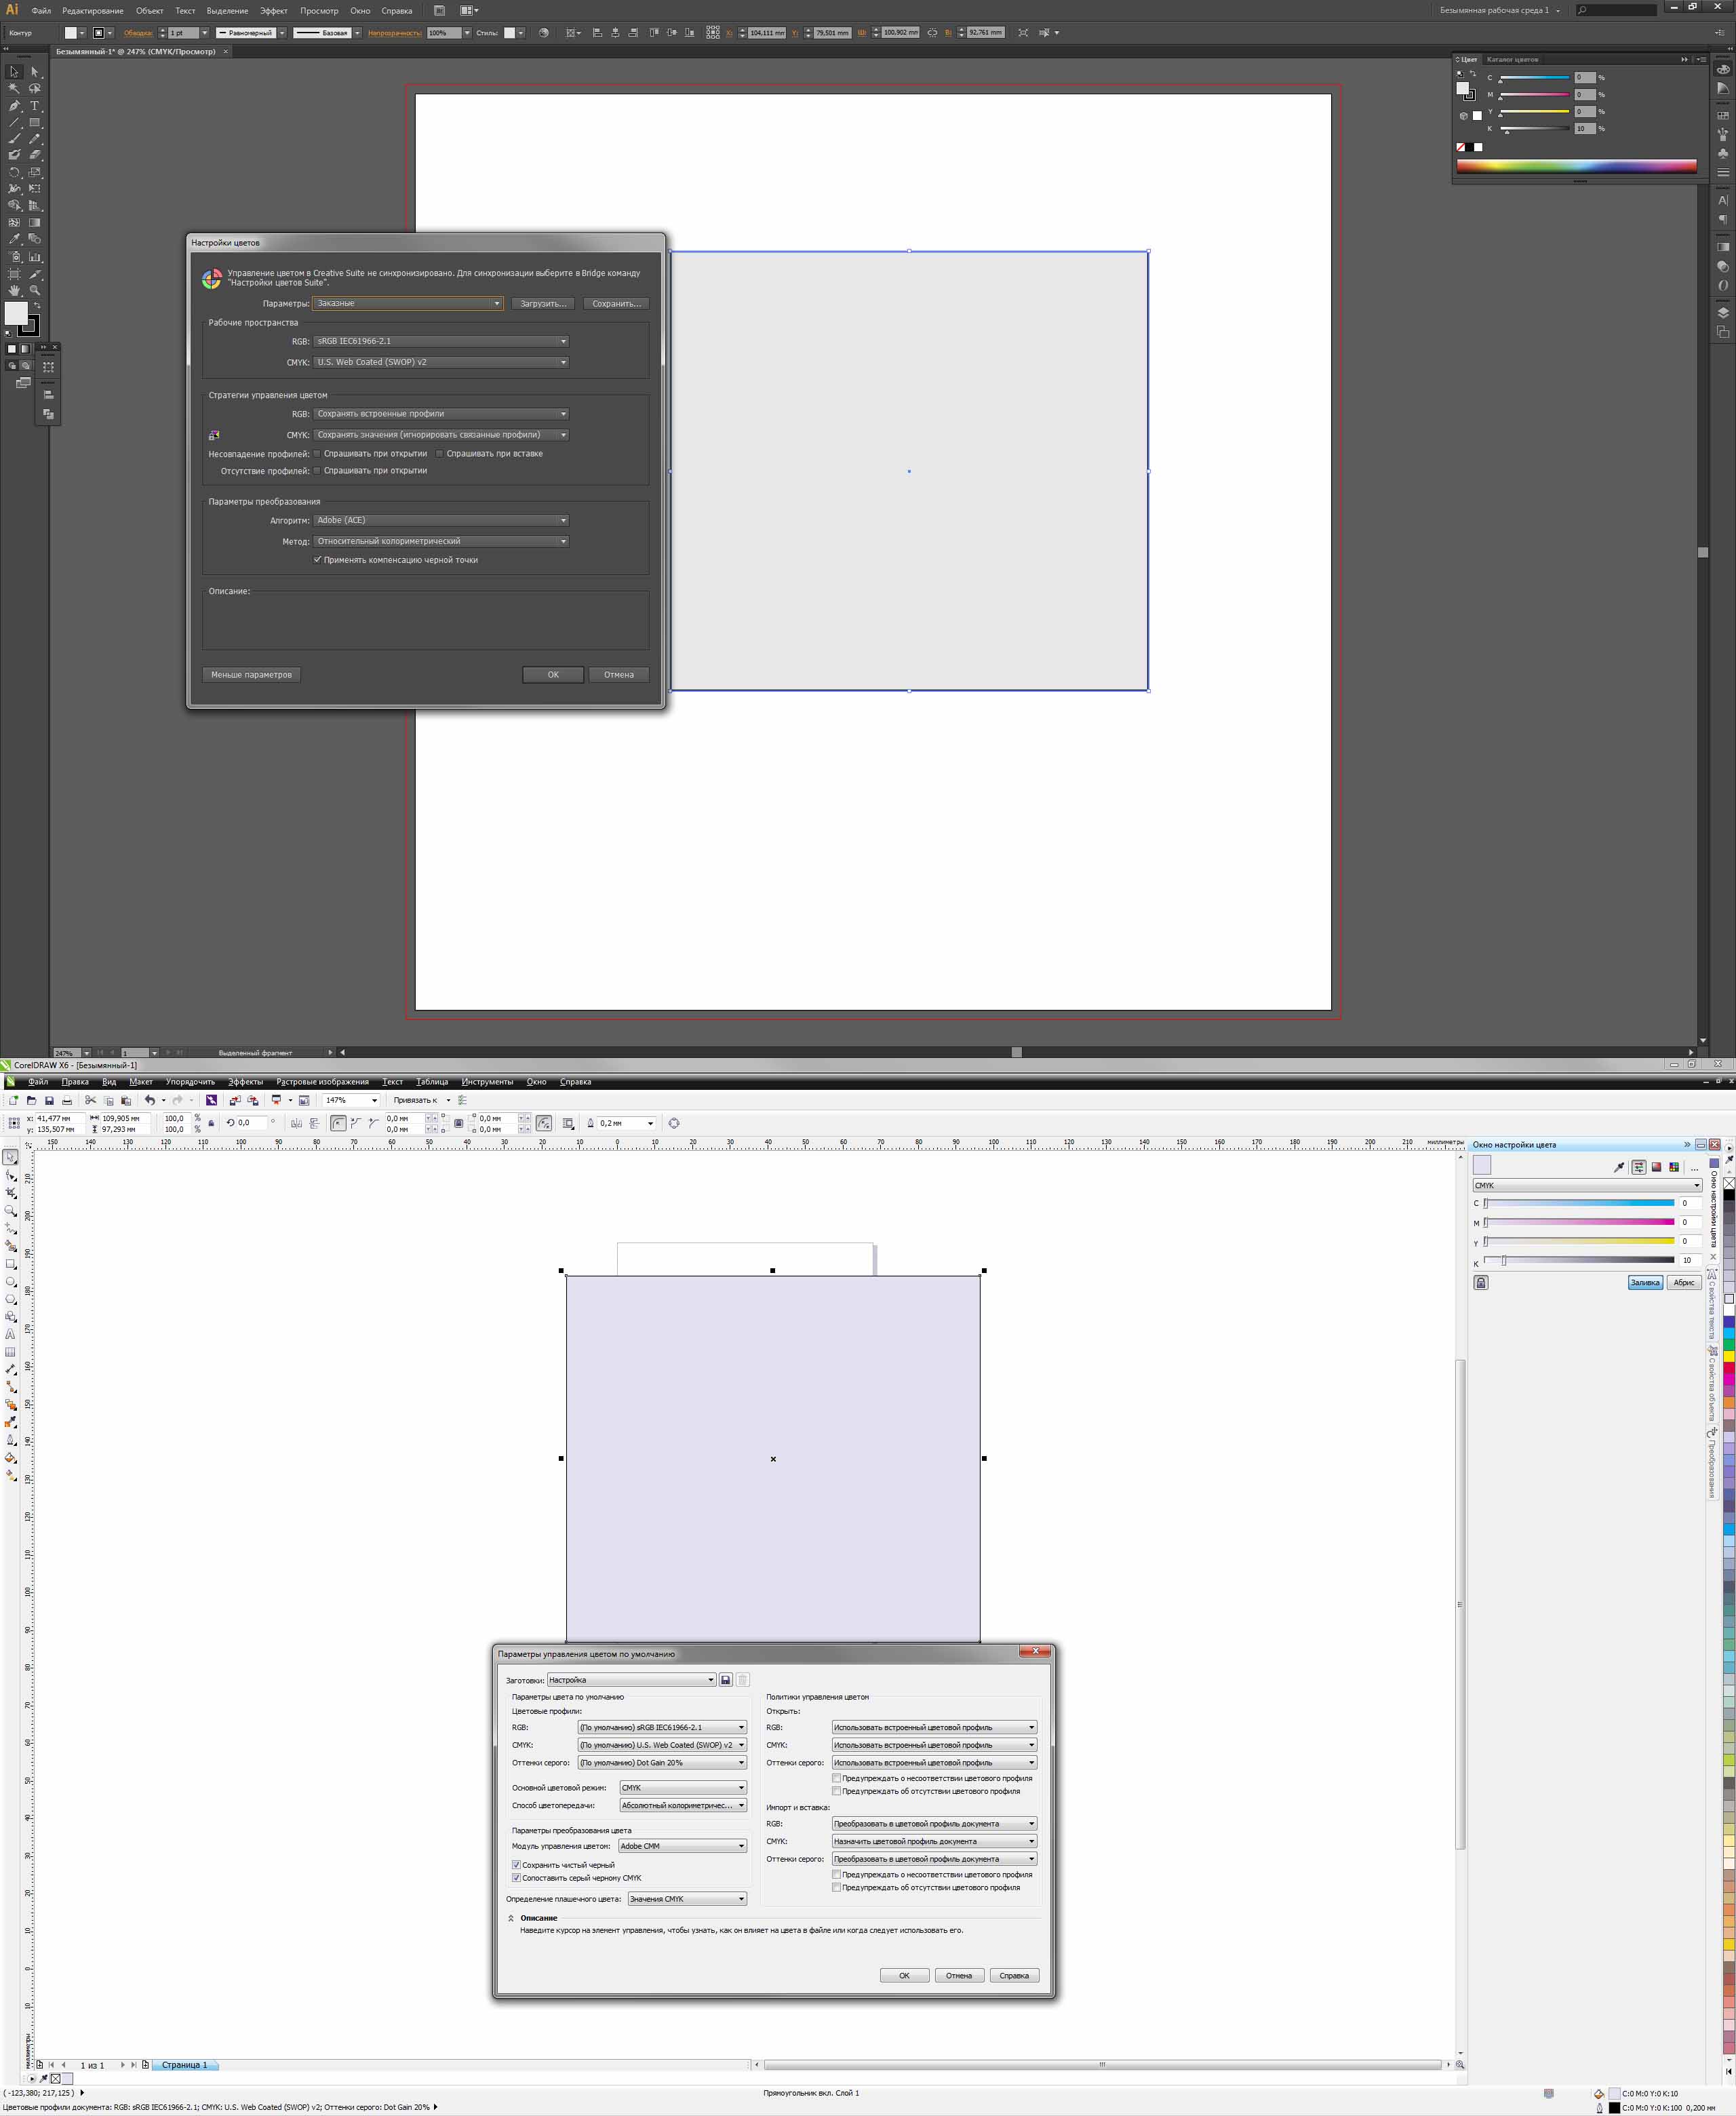Click 'Меньше параметров' button

click(251, 675)
